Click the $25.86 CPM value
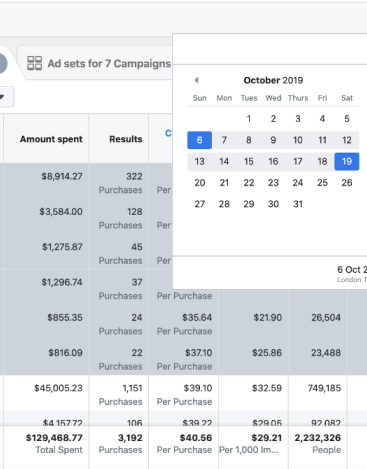Viewport: 367px width, 469px height. tap(267, 353)
